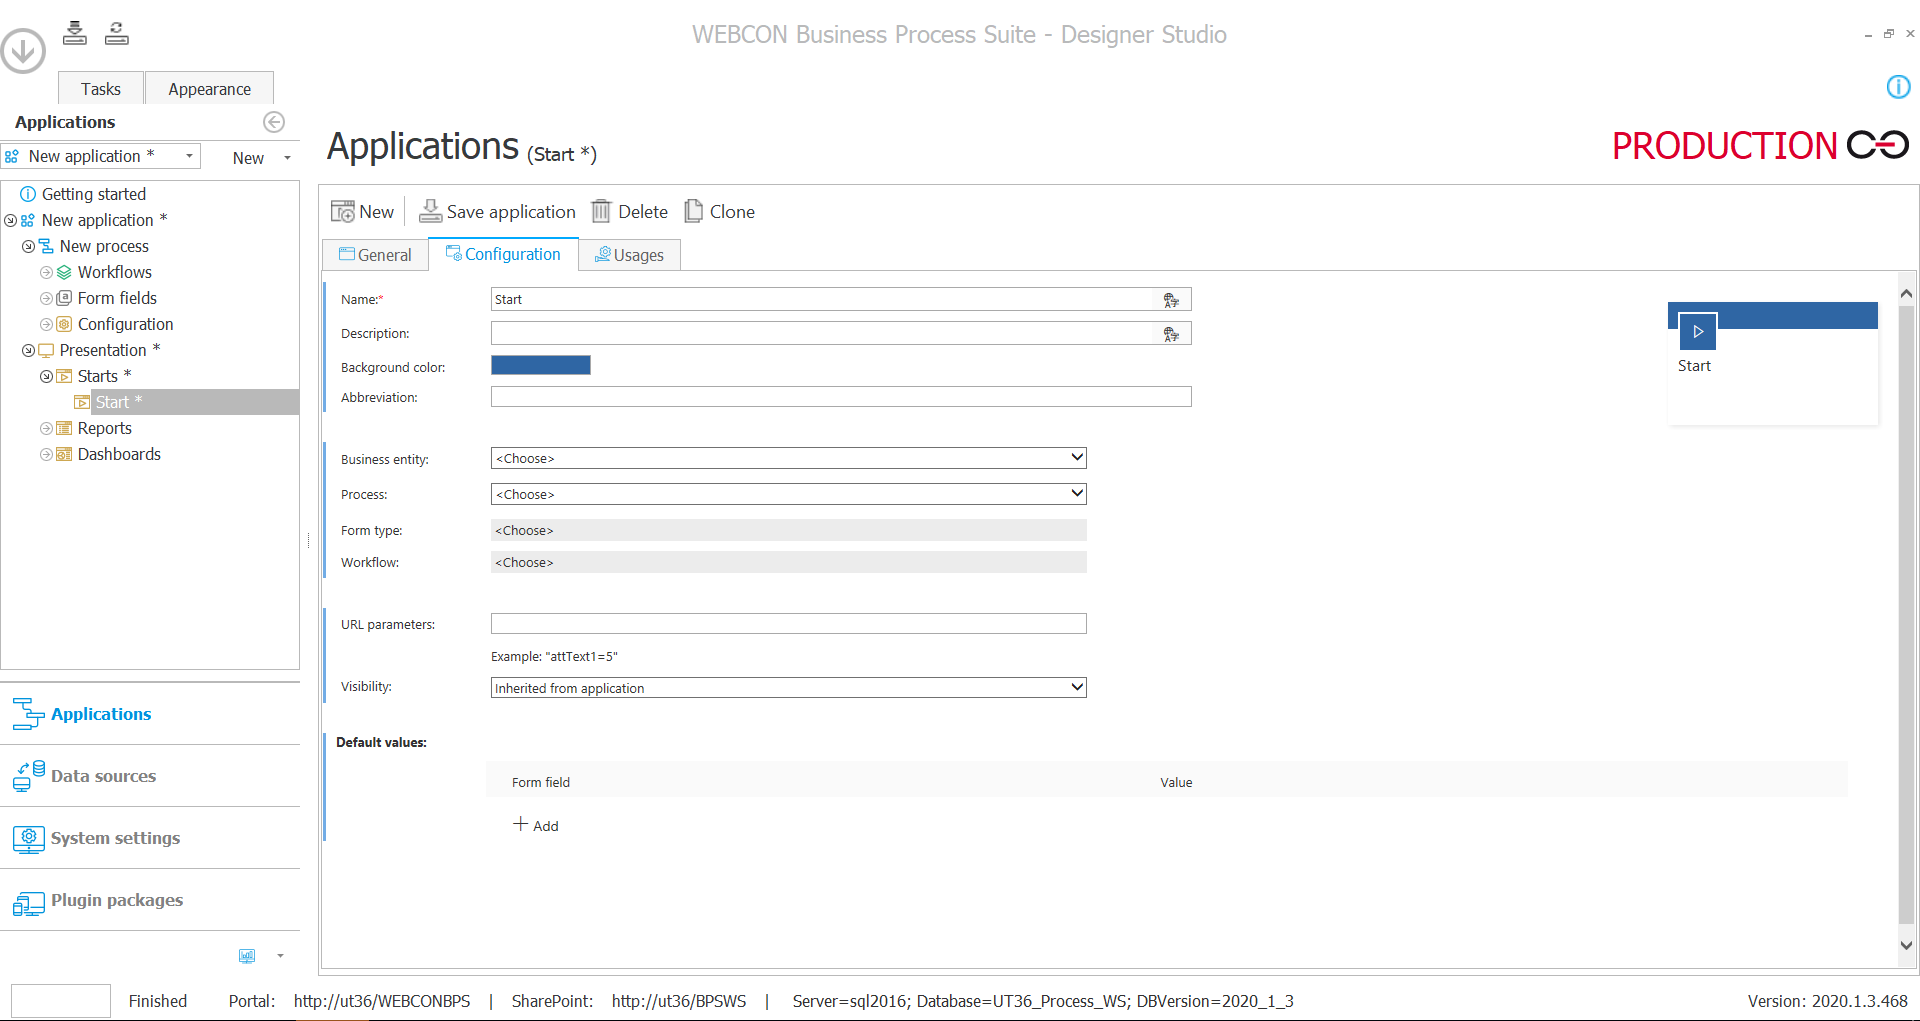
Task: Click the scrollbar down arrow in form
Action: [1906, 945]
